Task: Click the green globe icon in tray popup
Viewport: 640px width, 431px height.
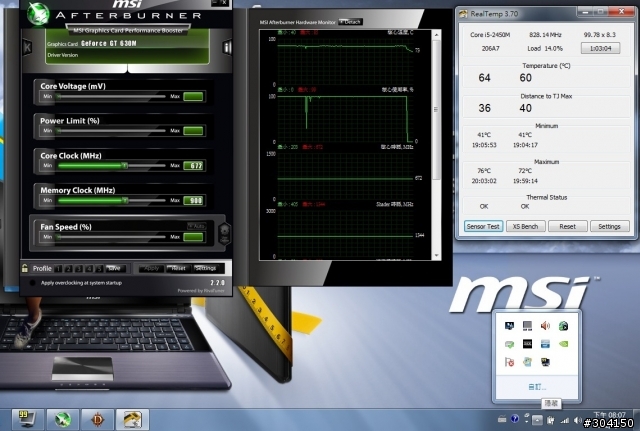Action: pyautogui.click(x=563, y=325)
